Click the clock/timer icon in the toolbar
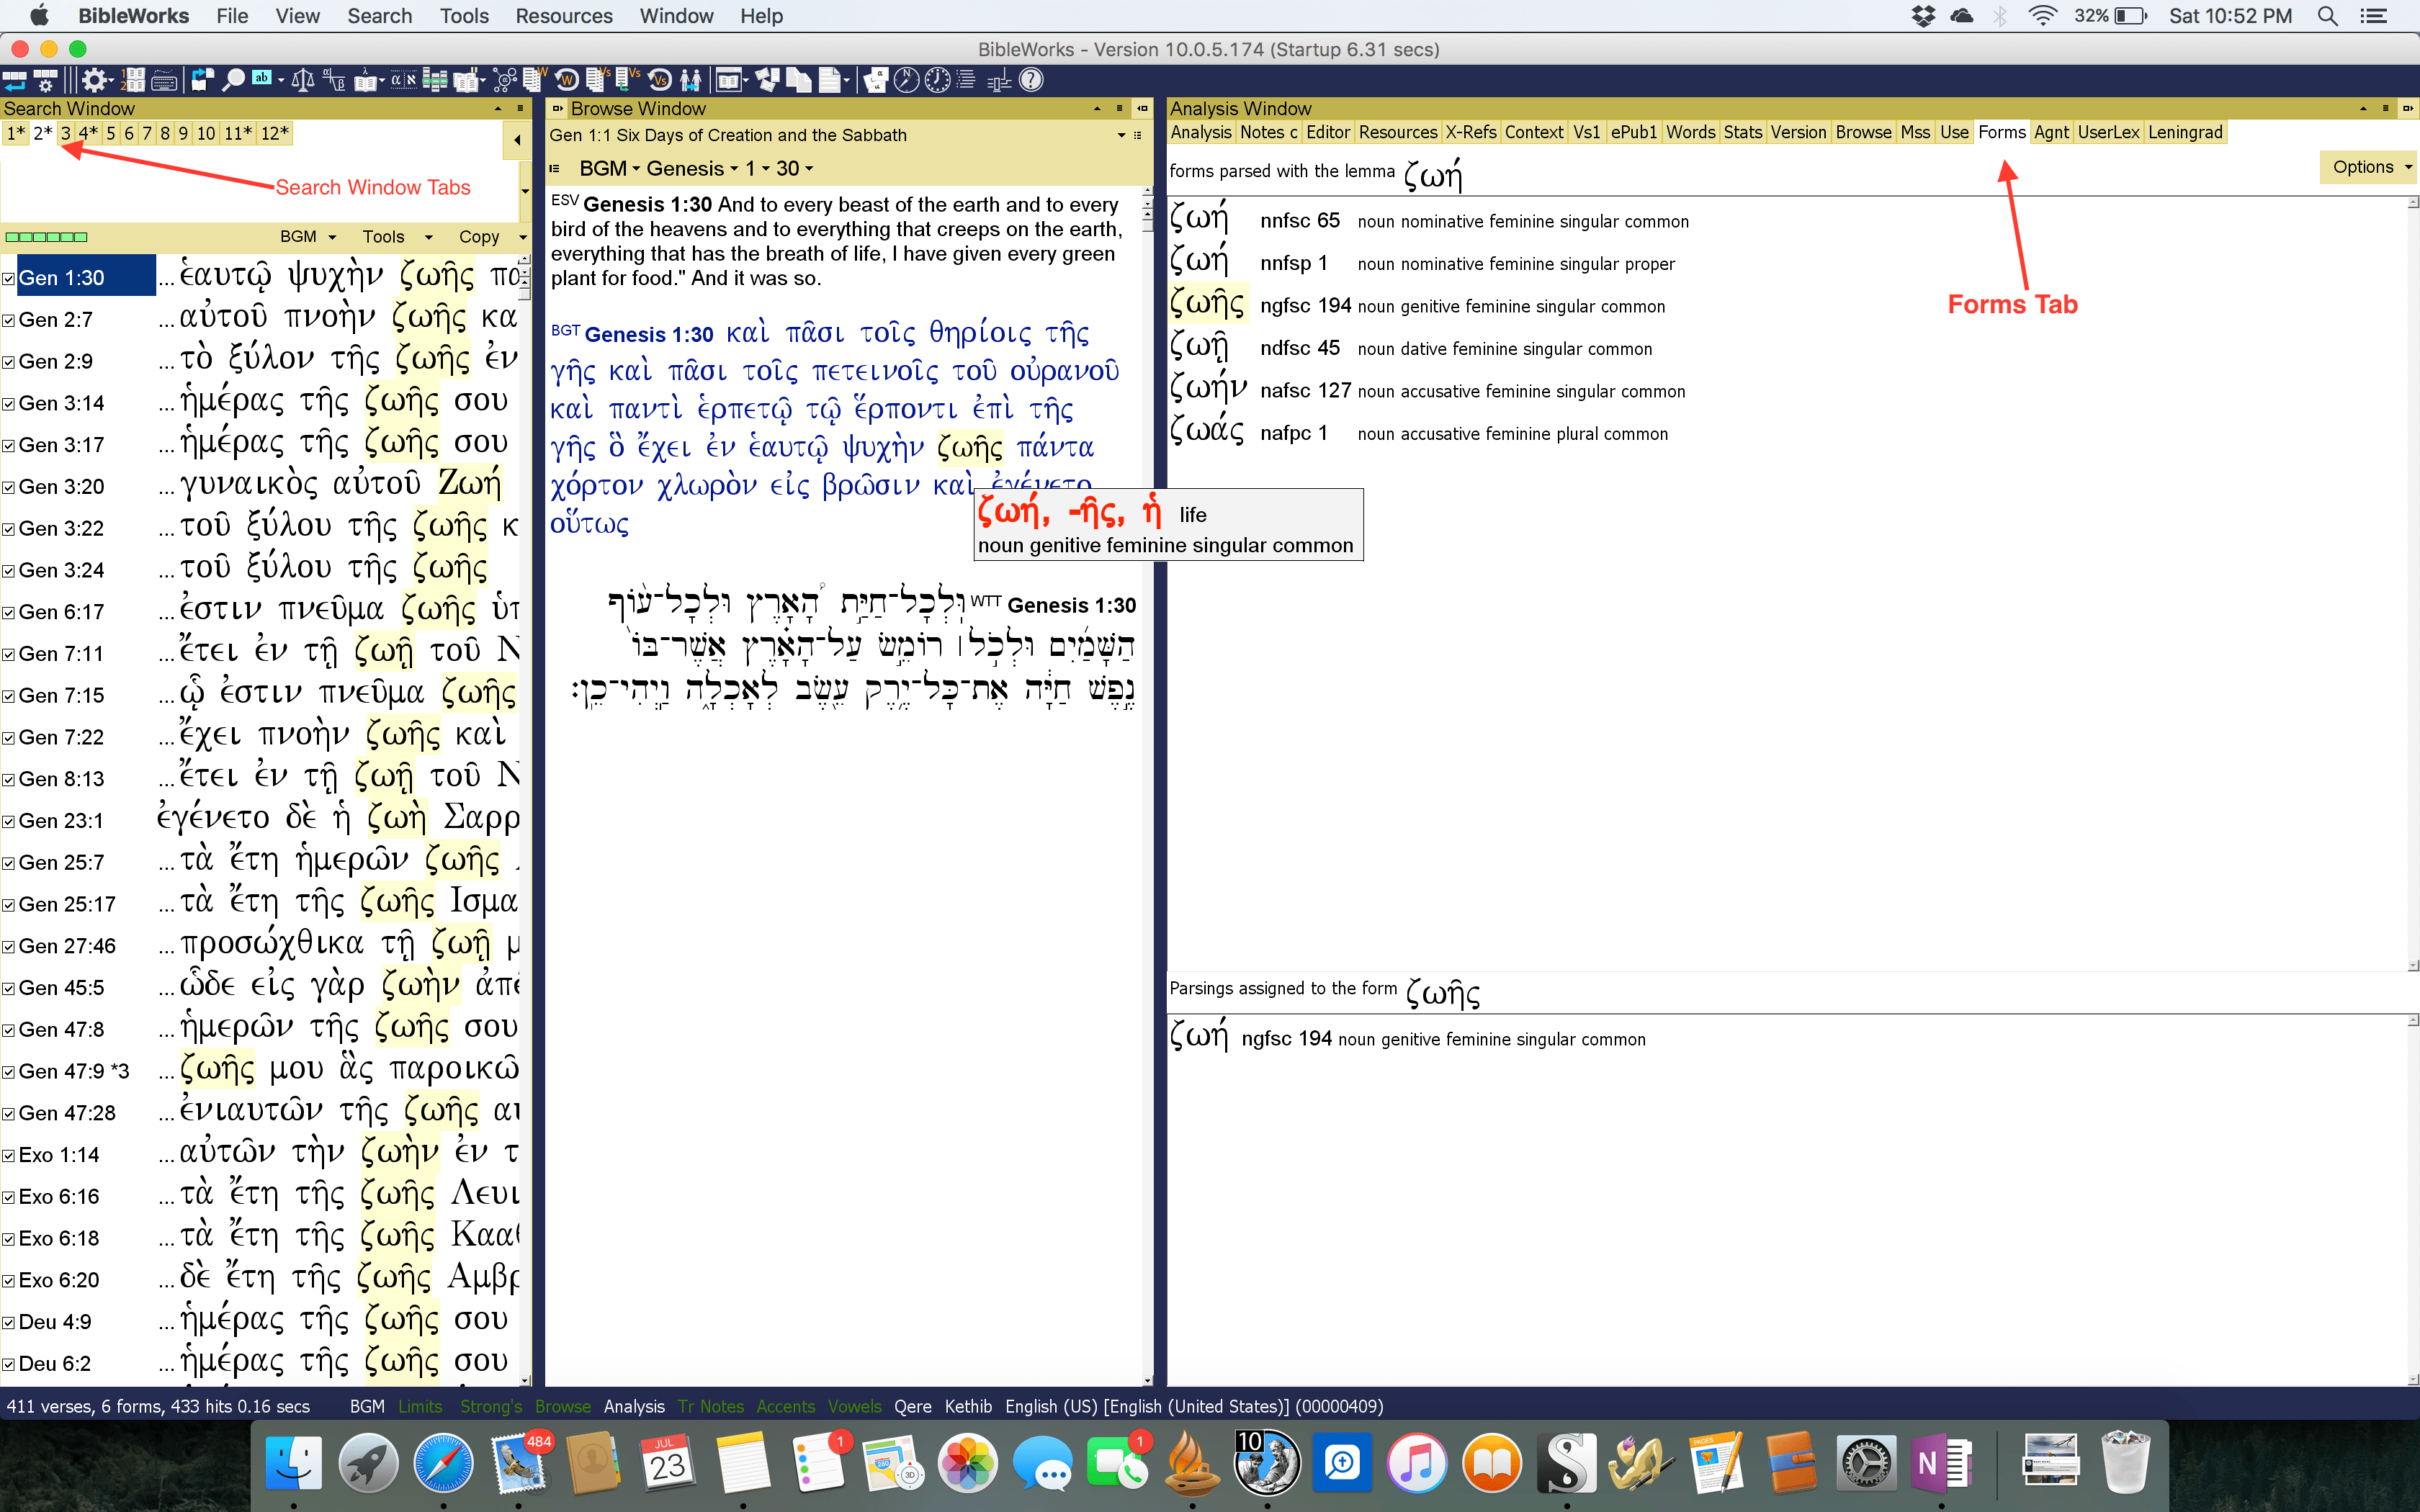 pos(937,80)
